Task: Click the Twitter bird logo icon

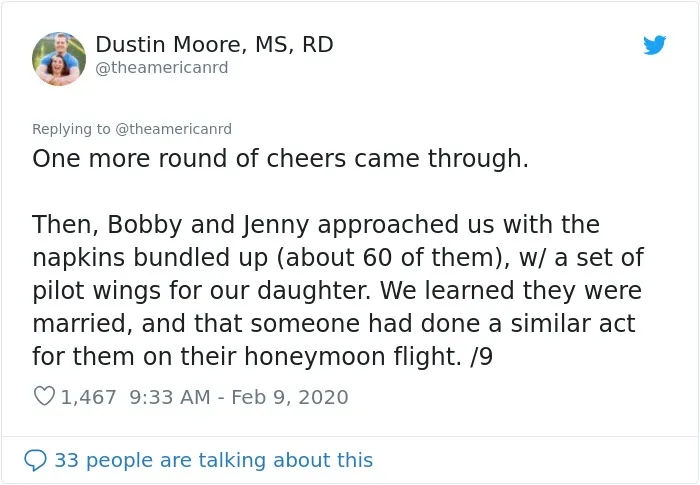Action: (654, 45)
